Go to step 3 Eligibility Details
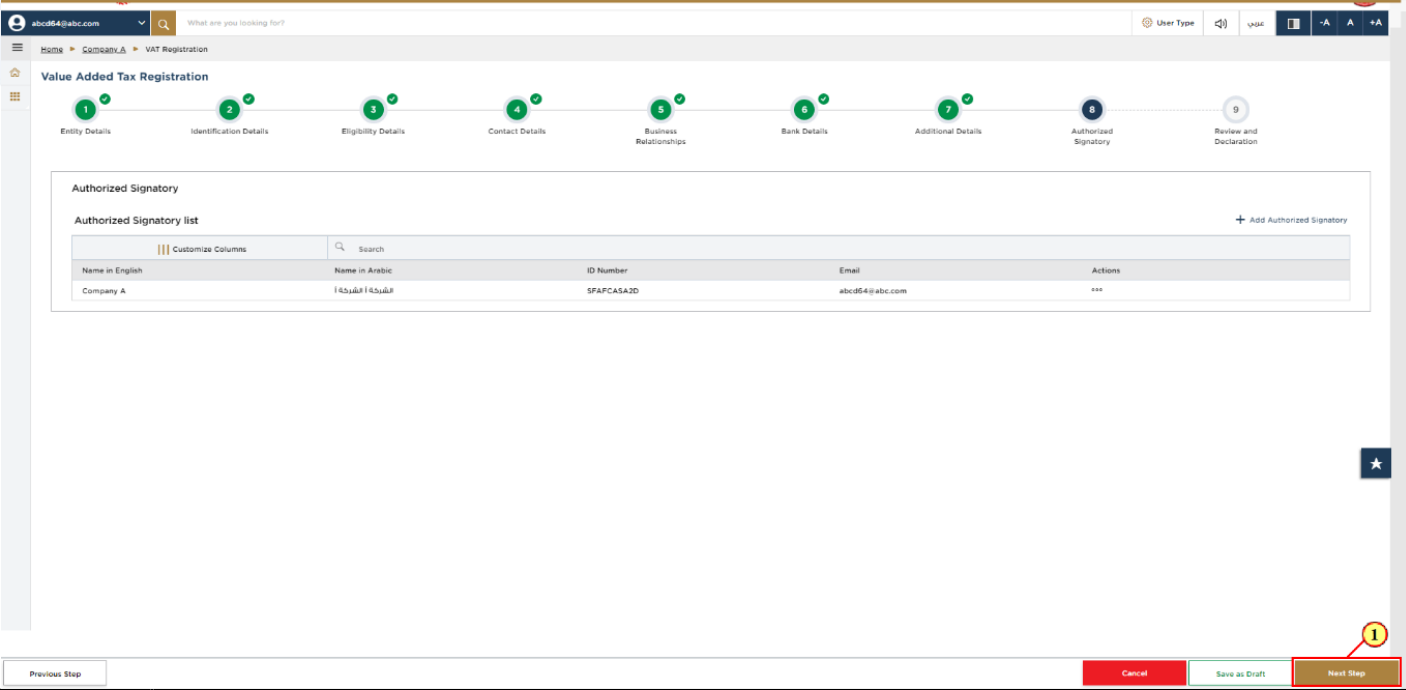 tap(373, 110)
